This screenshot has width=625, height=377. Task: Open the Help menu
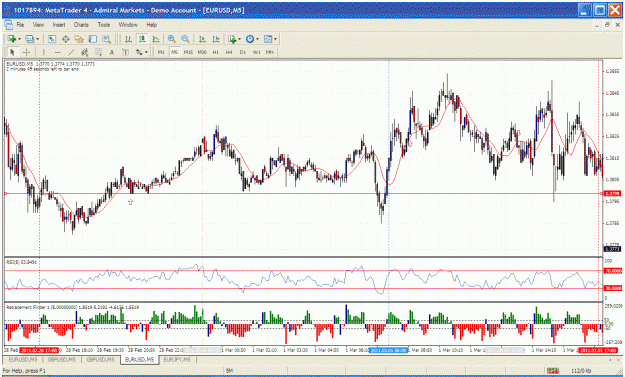click(x=151, y=25)
